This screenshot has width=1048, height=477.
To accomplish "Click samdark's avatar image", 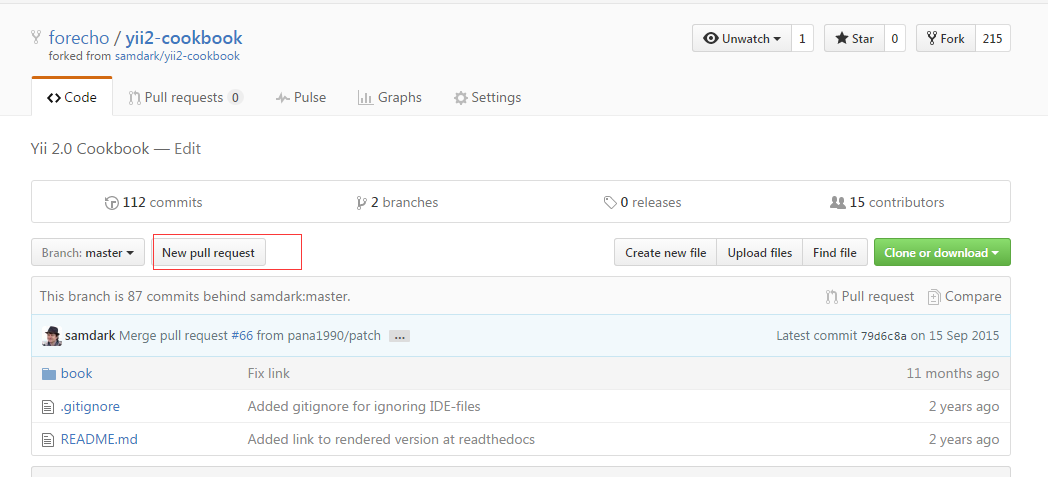I will click(51, 336).
